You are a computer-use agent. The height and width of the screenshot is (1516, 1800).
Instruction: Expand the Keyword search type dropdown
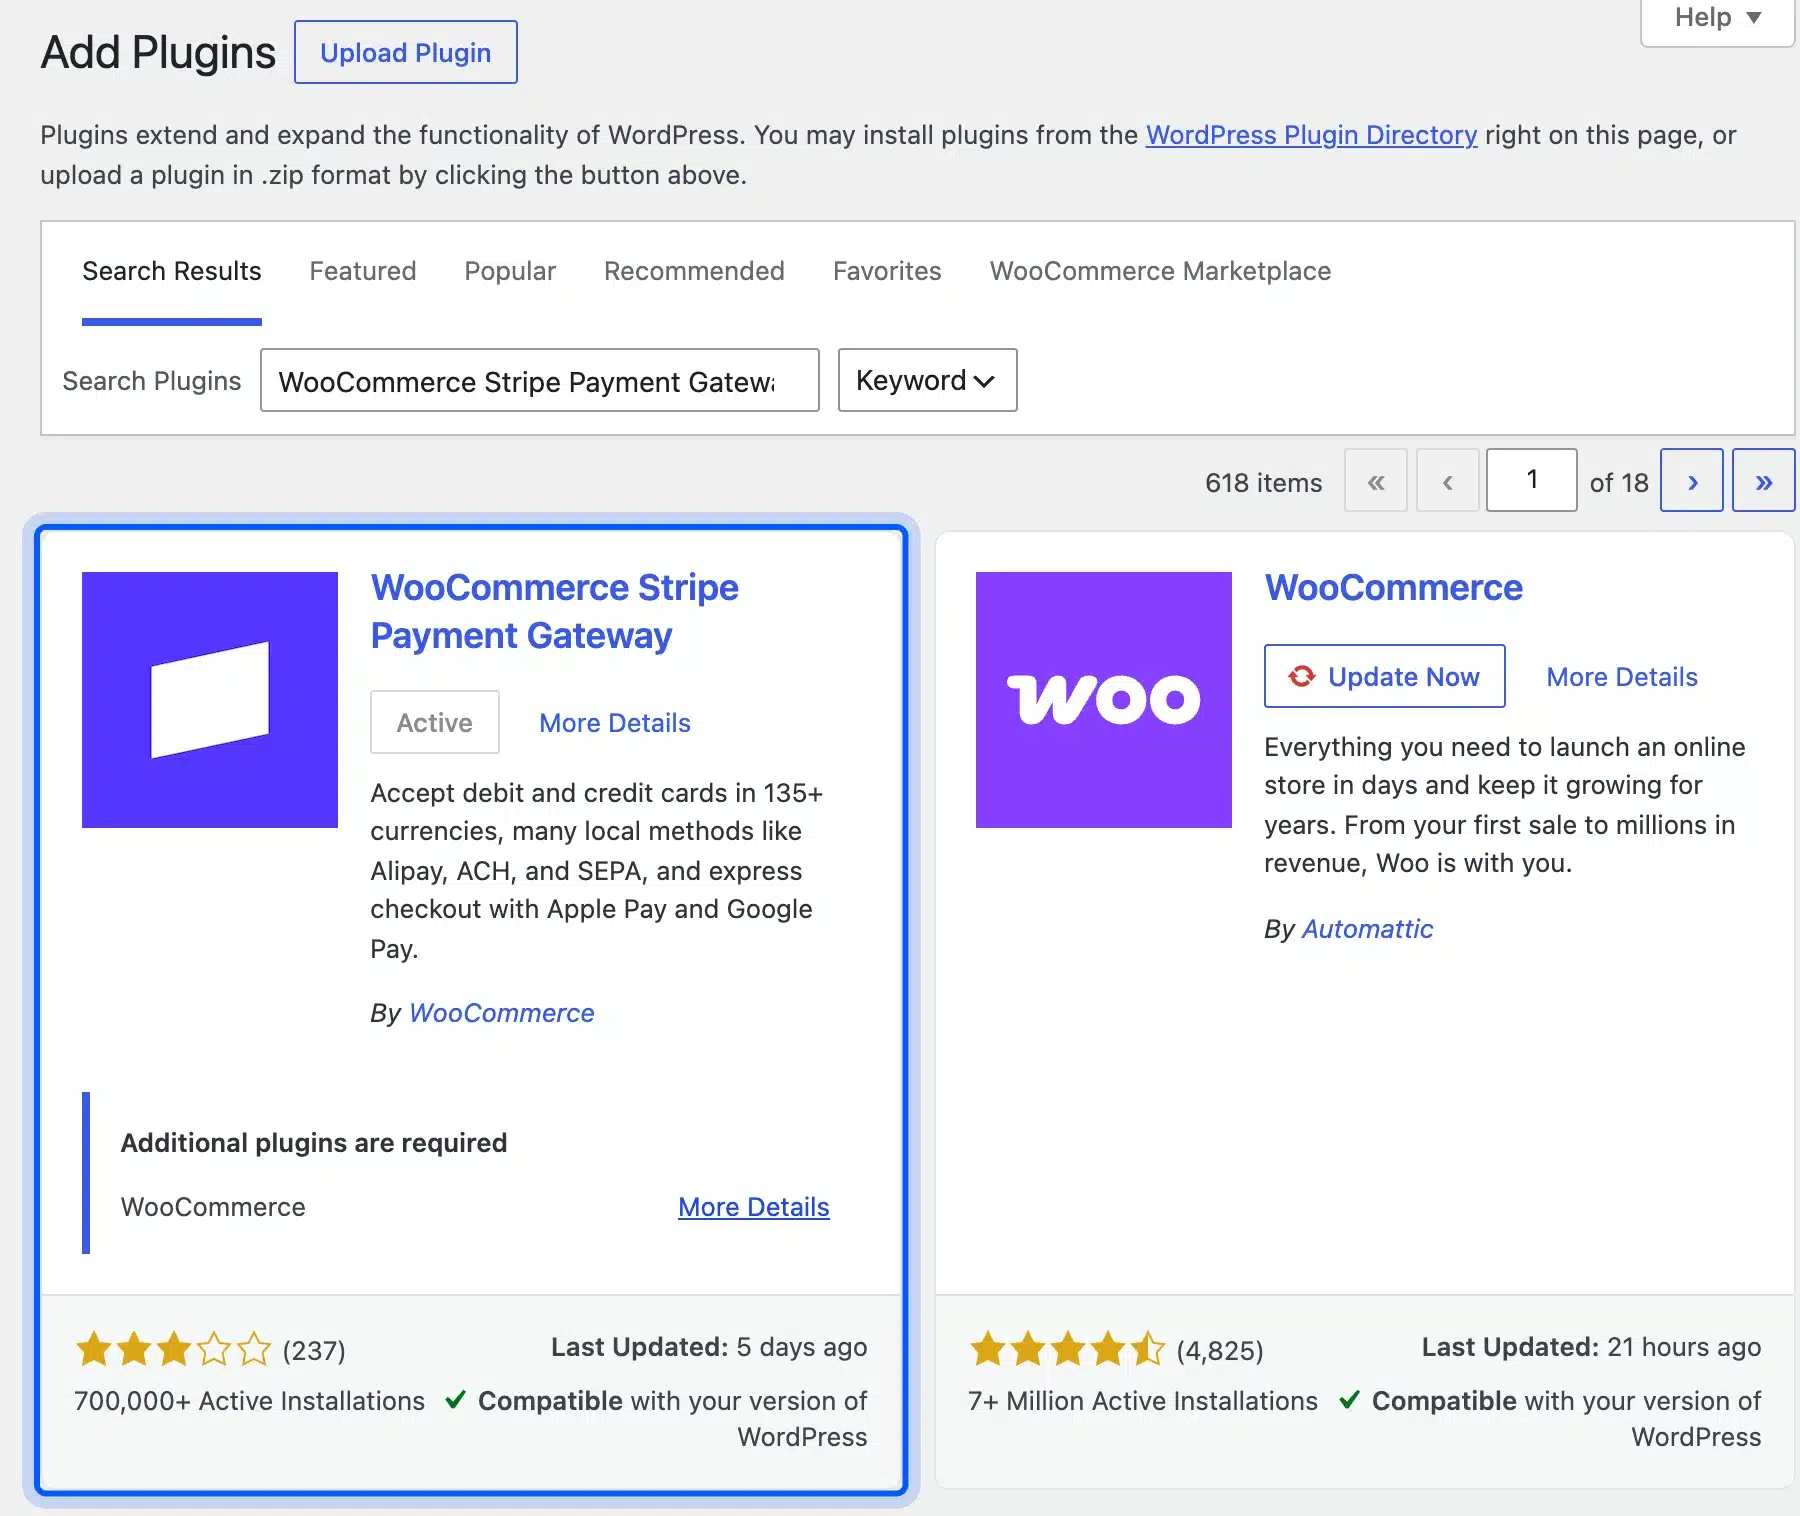pyautogui.click(x=927, y=380)
